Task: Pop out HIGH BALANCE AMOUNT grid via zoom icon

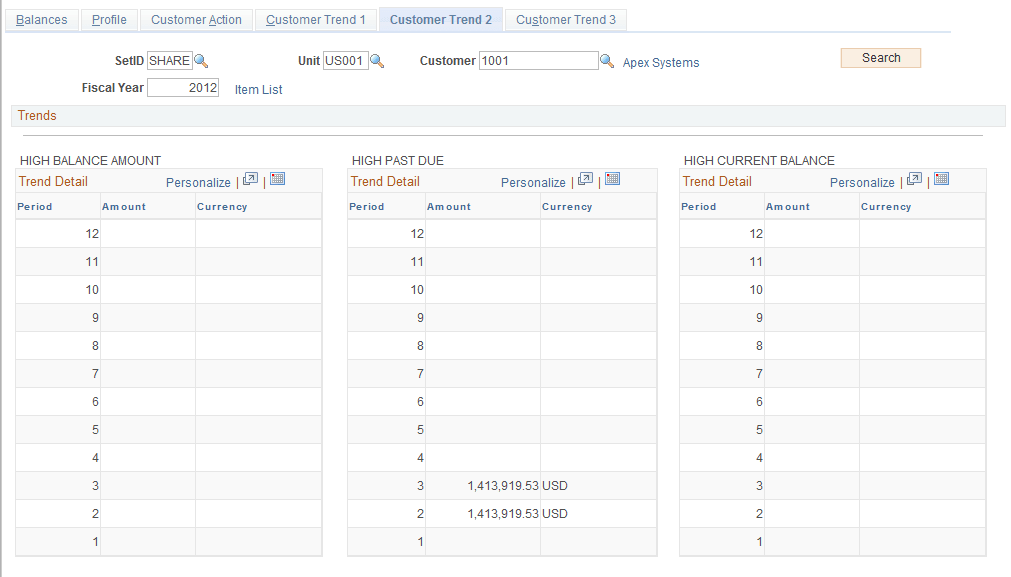Action: point(252,180)
